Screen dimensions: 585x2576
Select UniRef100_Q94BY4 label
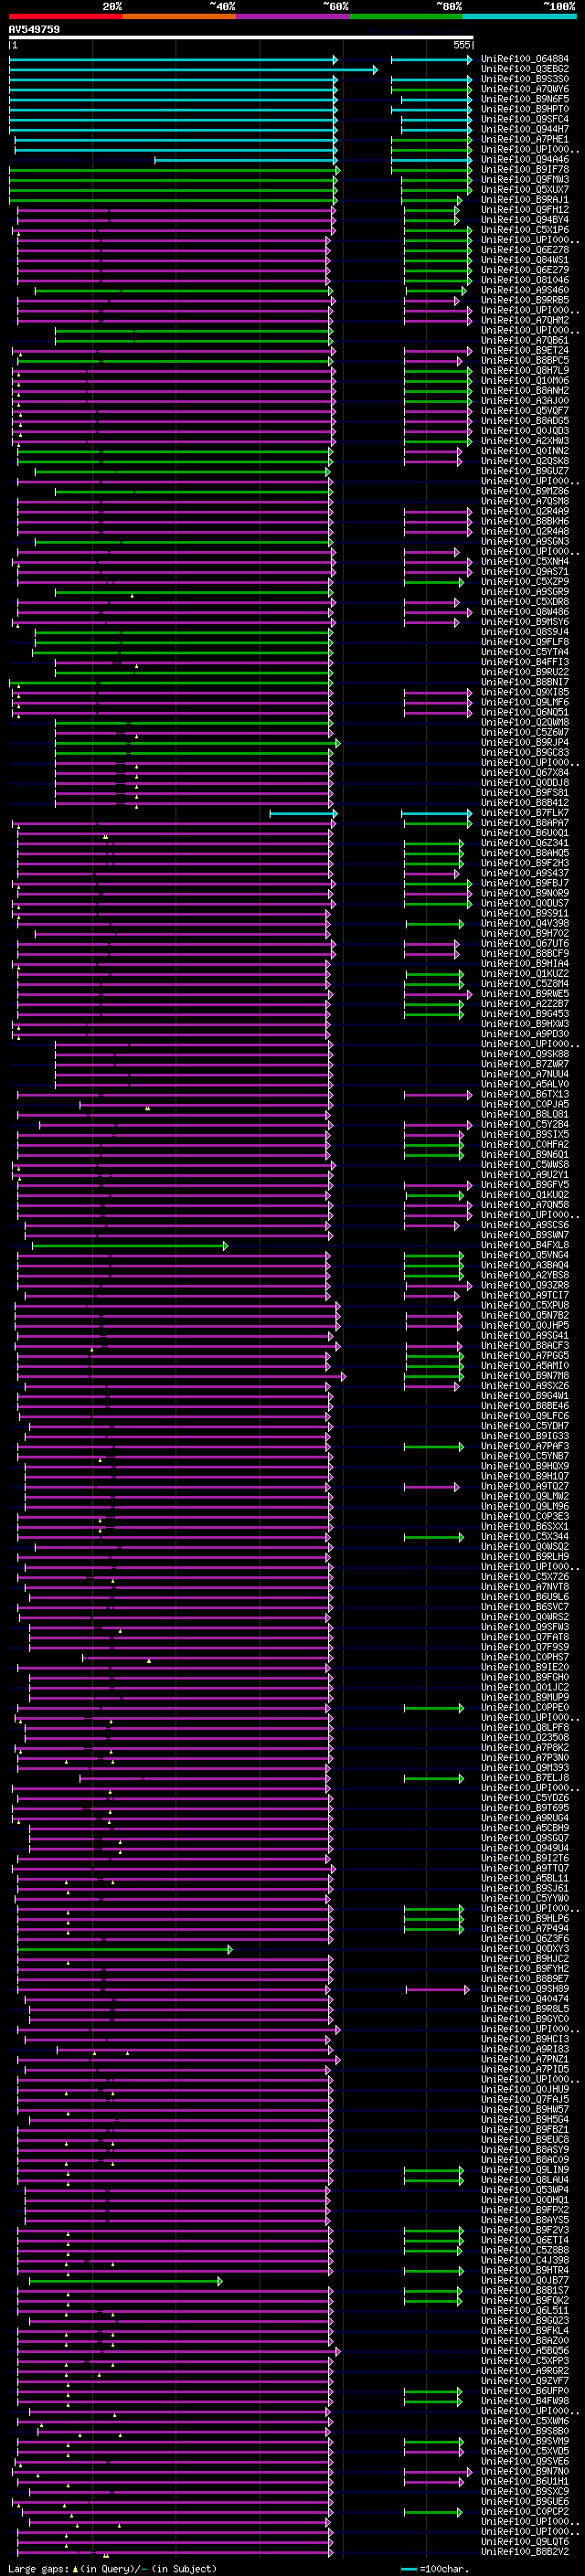pyautogui.click(x=524, y=220)
